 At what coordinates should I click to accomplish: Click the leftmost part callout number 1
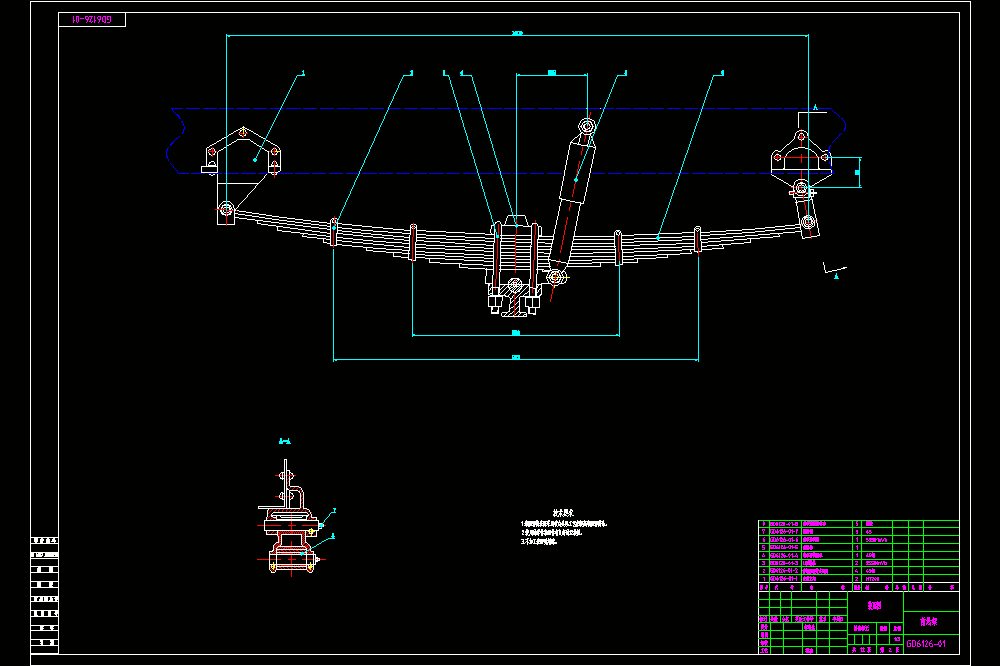coord(303,73)
